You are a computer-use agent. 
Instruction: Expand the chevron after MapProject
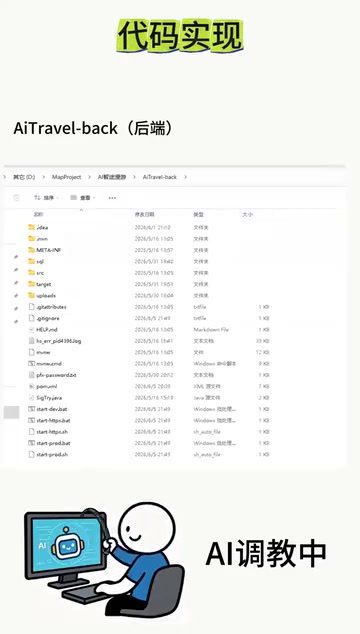[x=90, y=177]
